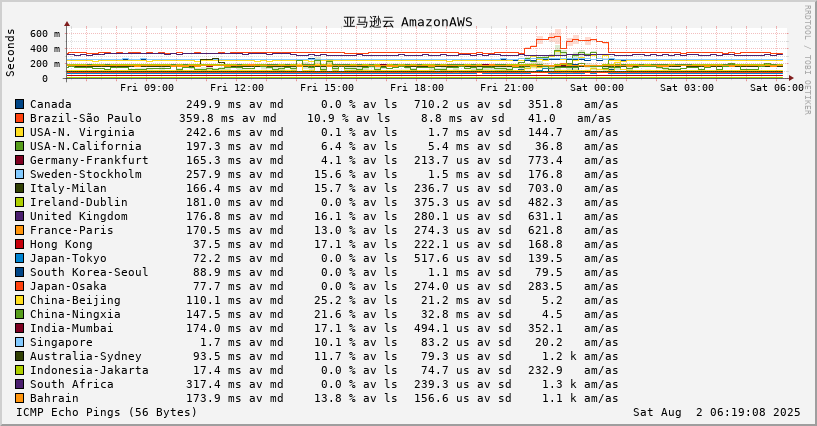The image size is (817, 426).
Task: Click the 'USA-N.California' legend name
Action: [85, 146]
